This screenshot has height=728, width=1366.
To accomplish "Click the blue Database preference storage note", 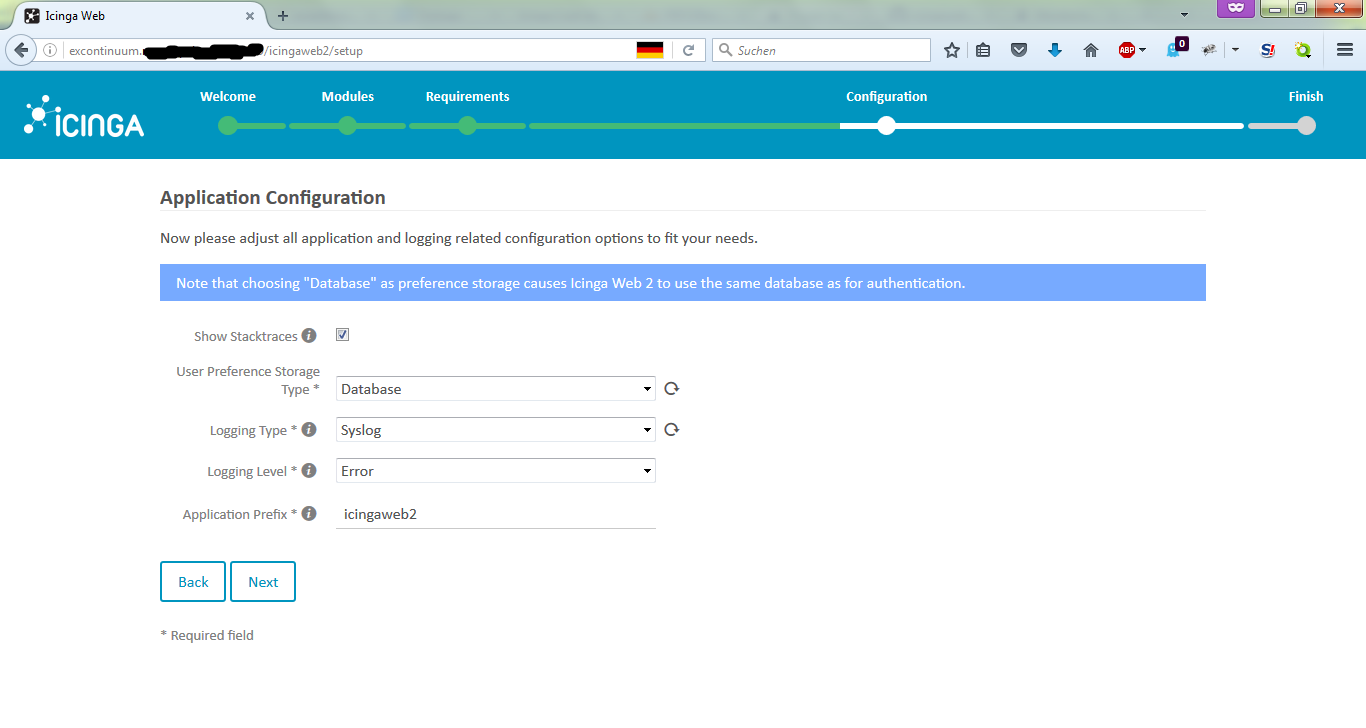I will (x=683, y=283).
